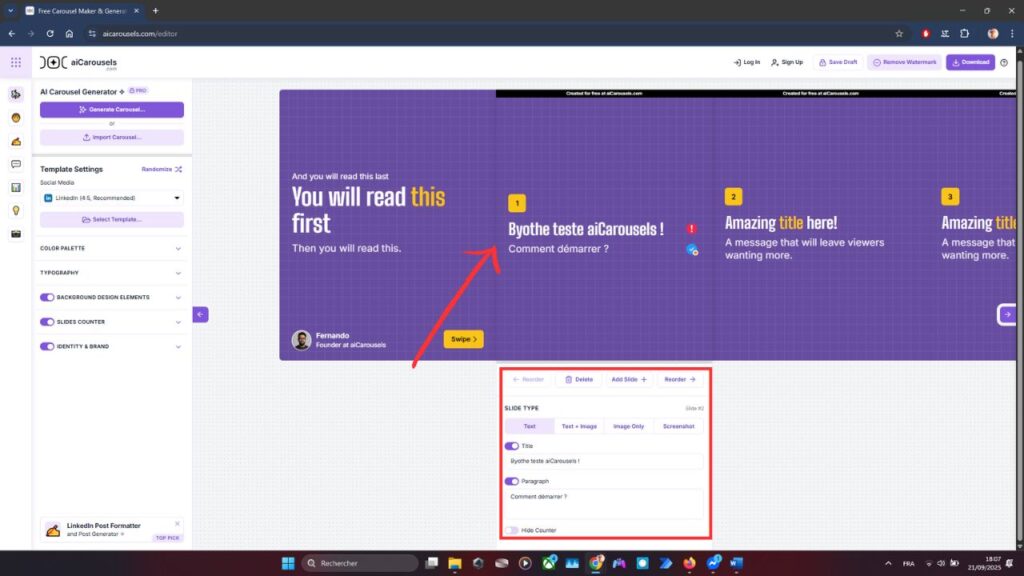The image size is (1024, 576).
Task: Click Add Slide button
Action: pyautogui.click(x=629, y=379)
